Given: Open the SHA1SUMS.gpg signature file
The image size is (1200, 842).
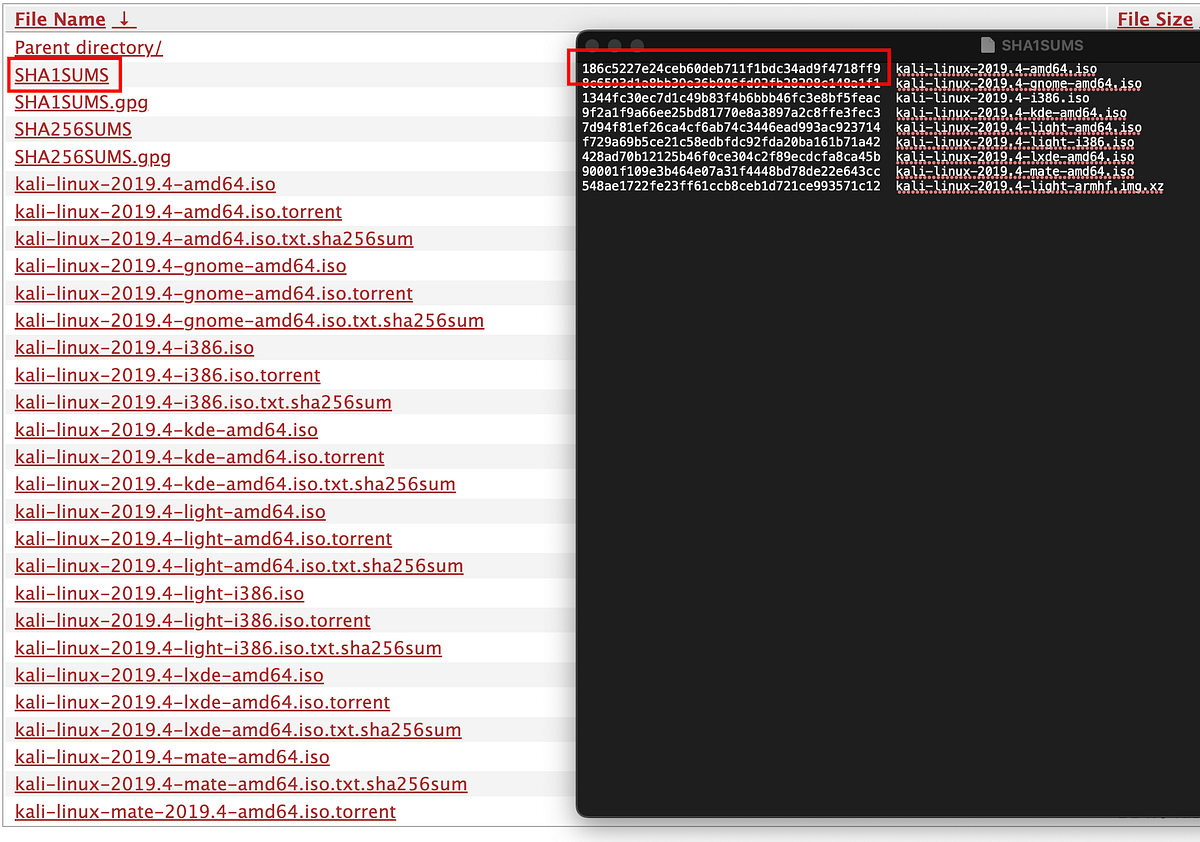Looking at the screenshot, I should click(80, 102).
